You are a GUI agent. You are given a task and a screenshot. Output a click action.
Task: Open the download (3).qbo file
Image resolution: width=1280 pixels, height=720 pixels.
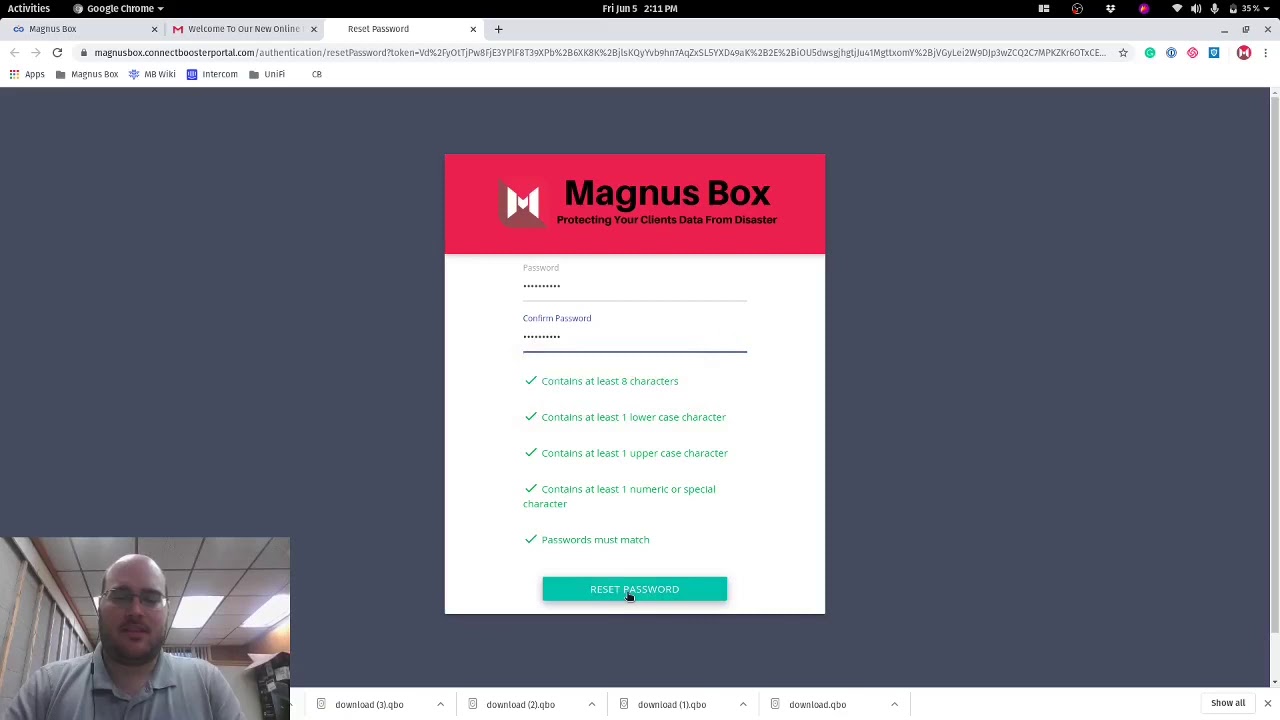[368, 705]
